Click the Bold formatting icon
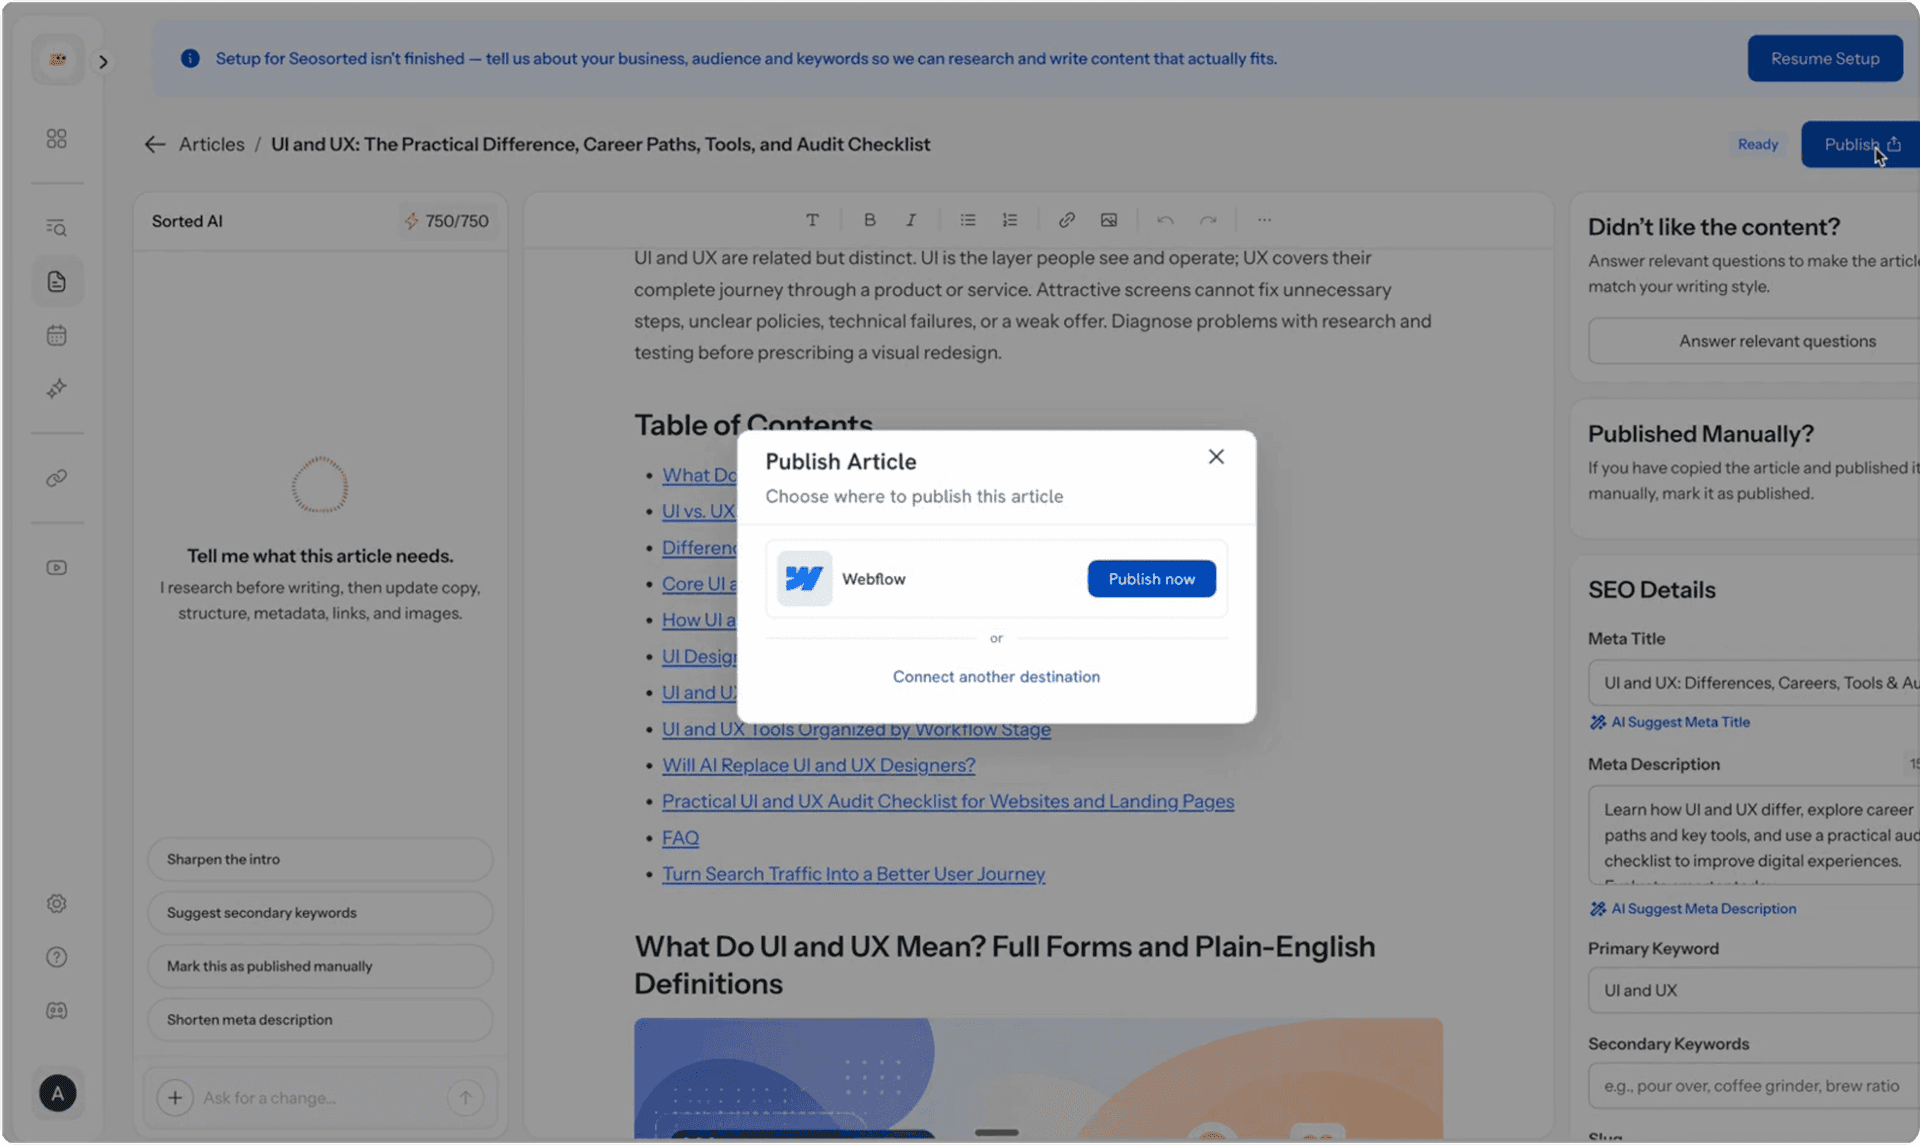Image resolution: width=1920 pixels, height=1145 pixels. coord(869,220)
